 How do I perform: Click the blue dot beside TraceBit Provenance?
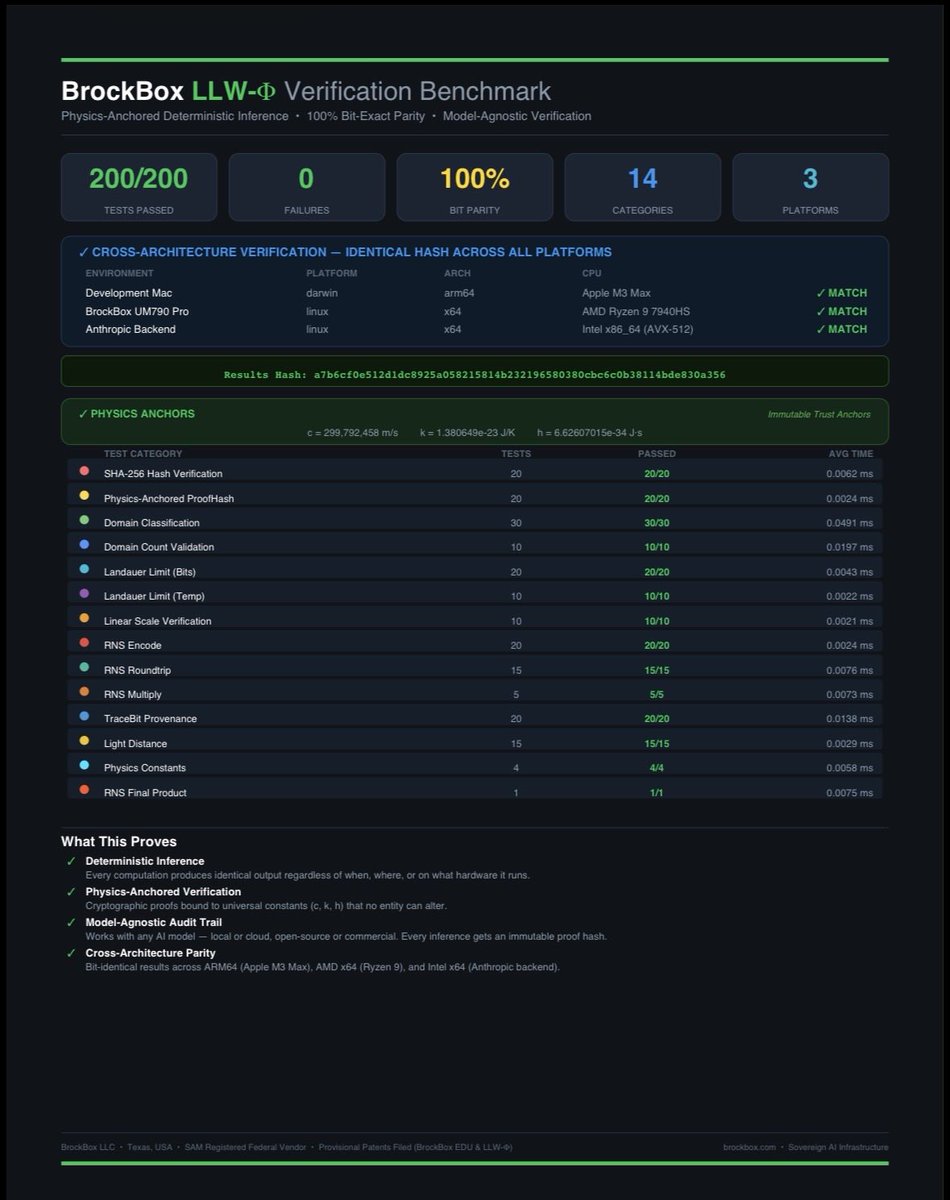tap(84, 716)
